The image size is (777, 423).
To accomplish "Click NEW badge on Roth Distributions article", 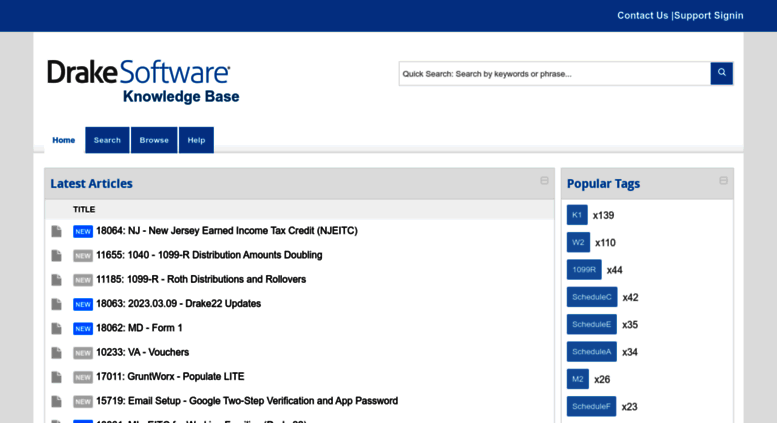I will click(83, 280).
